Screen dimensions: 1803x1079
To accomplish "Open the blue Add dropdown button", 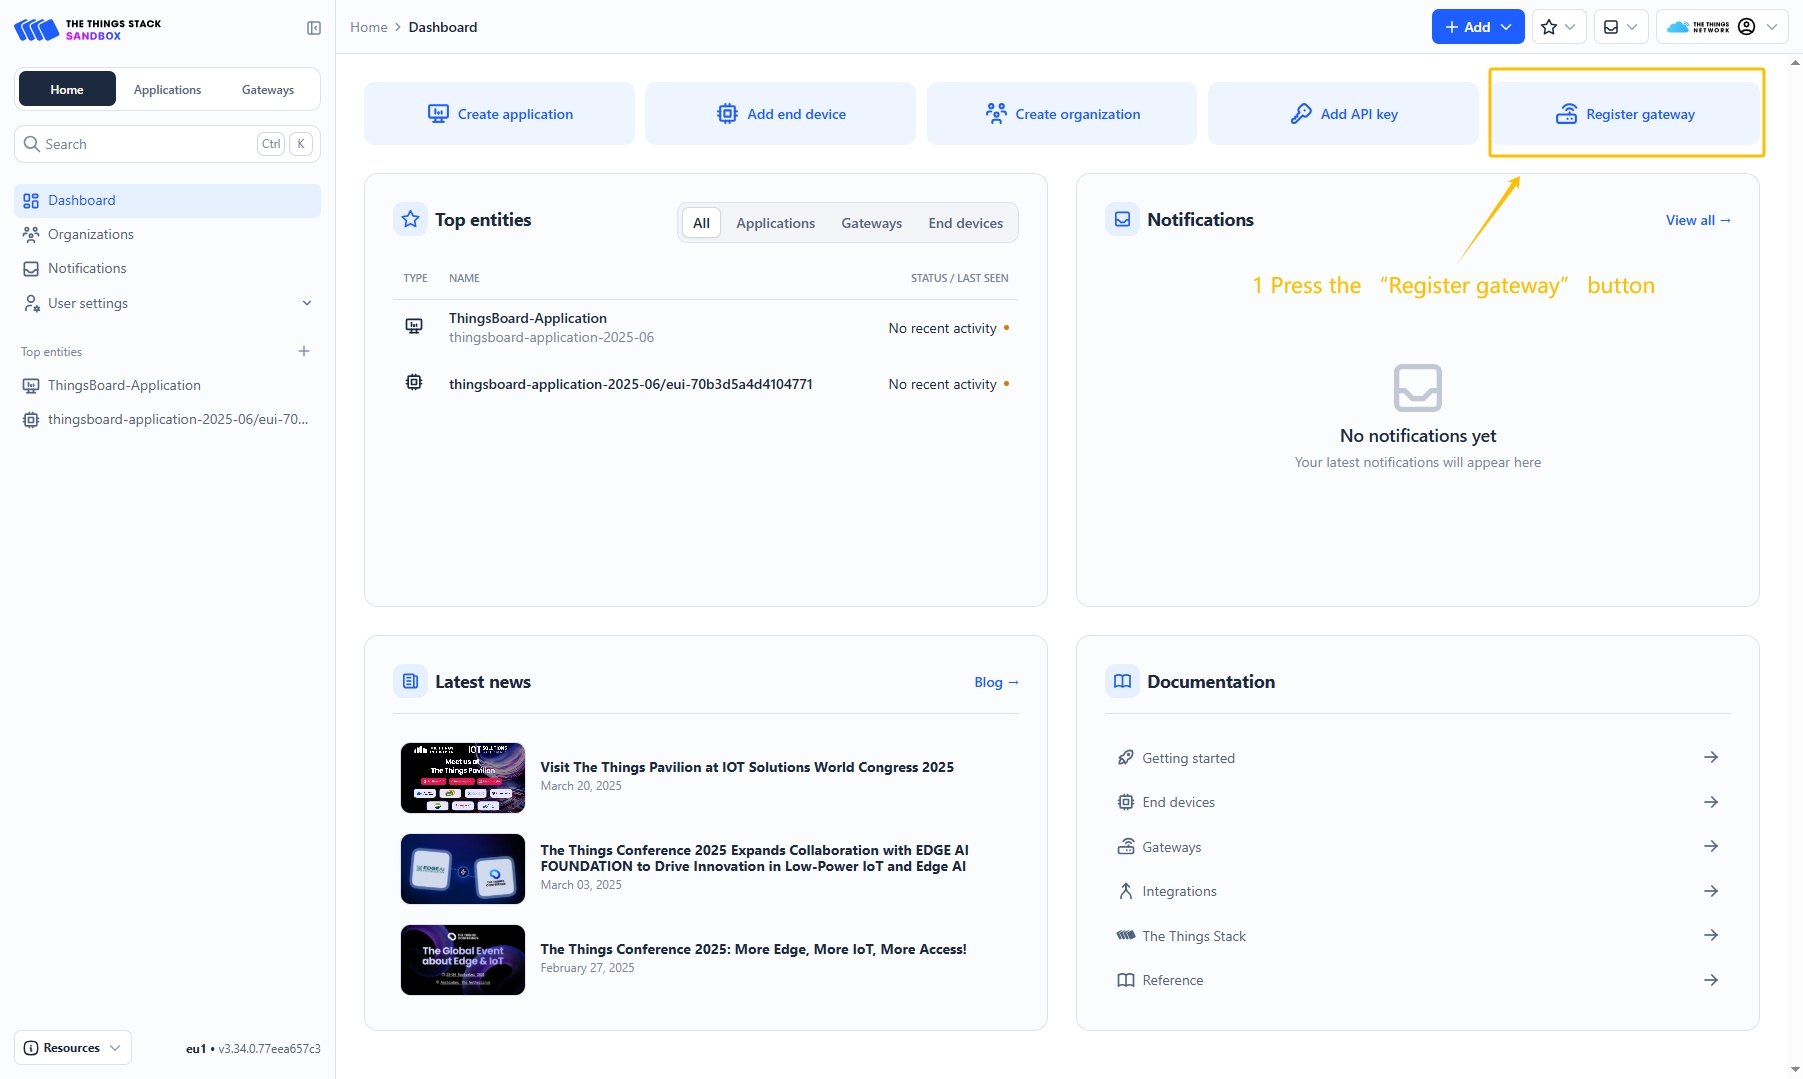I will point(1477,27).
